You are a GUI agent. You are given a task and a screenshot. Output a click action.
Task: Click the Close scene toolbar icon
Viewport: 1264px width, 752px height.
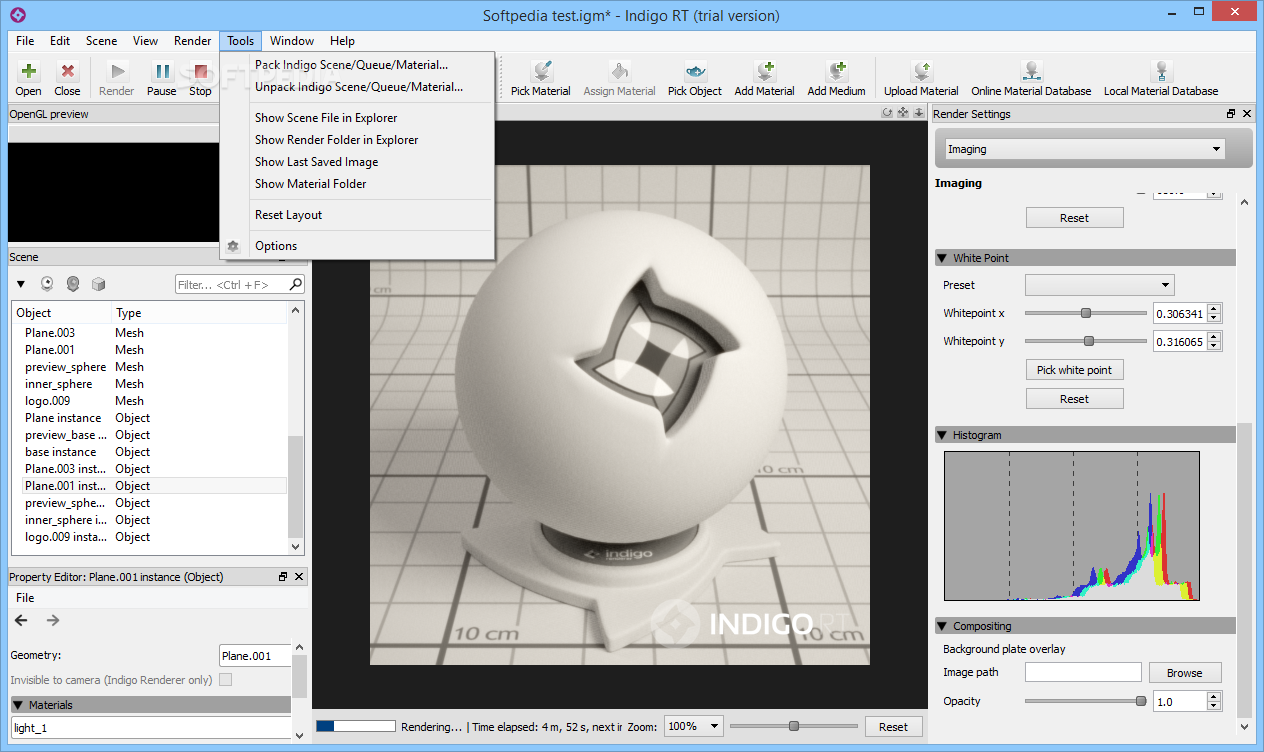(67, 72)
